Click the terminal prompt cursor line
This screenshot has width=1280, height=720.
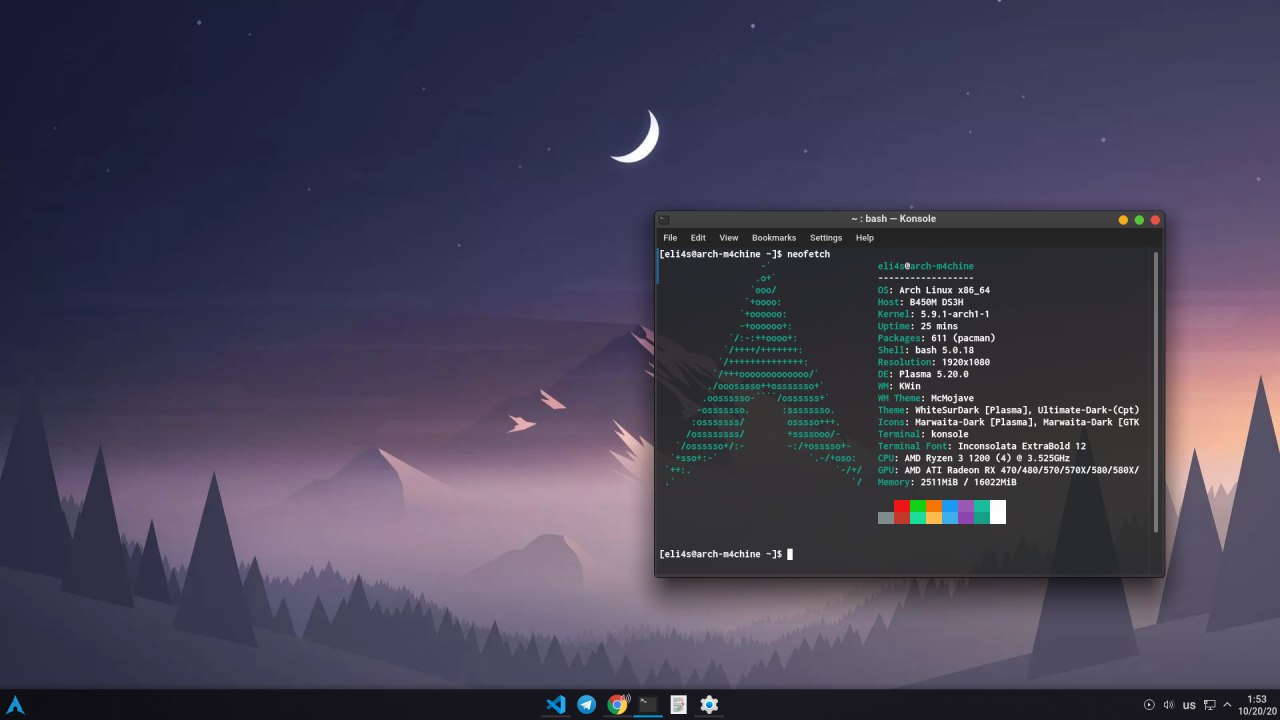[x=725, y=554]
